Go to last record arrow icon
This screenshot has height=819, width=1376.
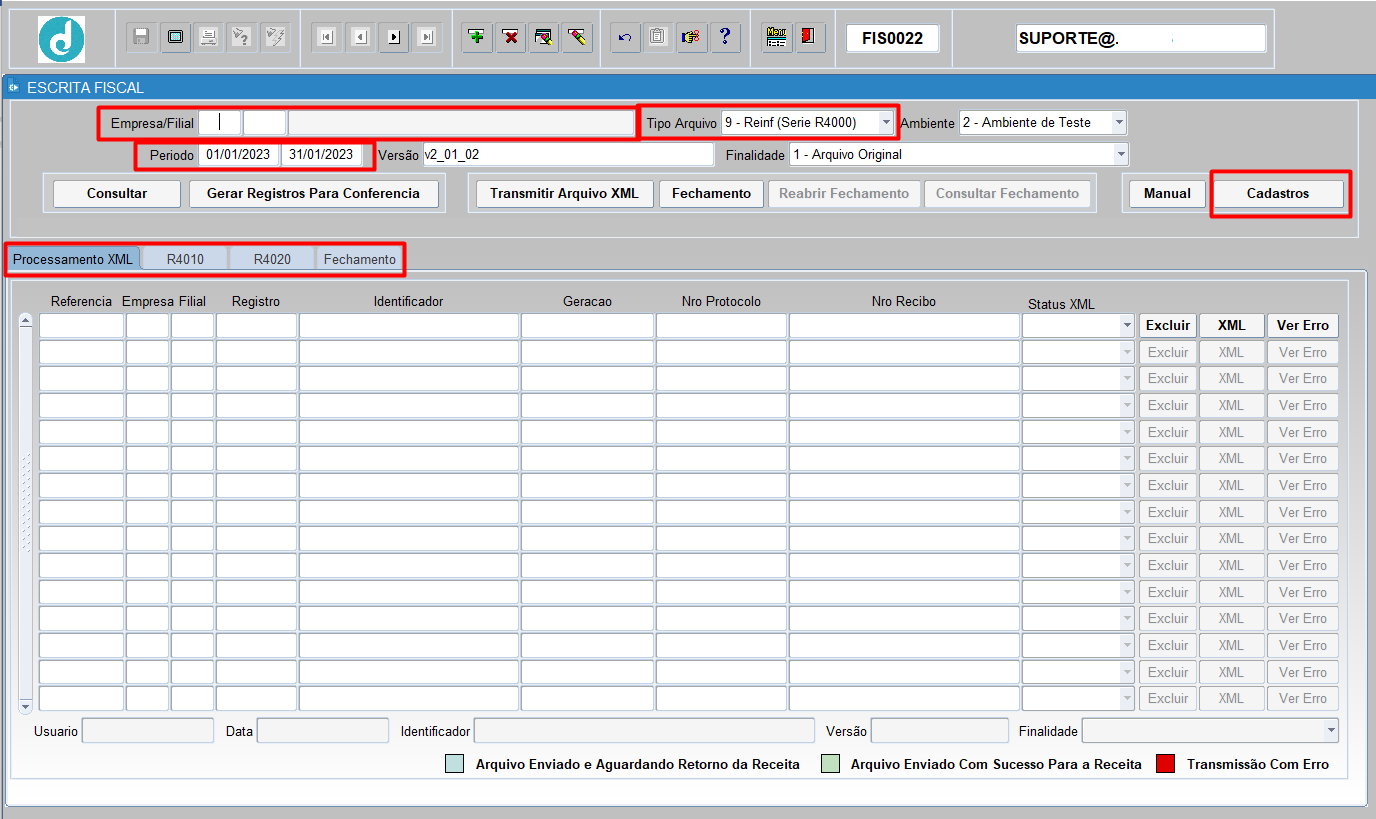pos(427,37)
